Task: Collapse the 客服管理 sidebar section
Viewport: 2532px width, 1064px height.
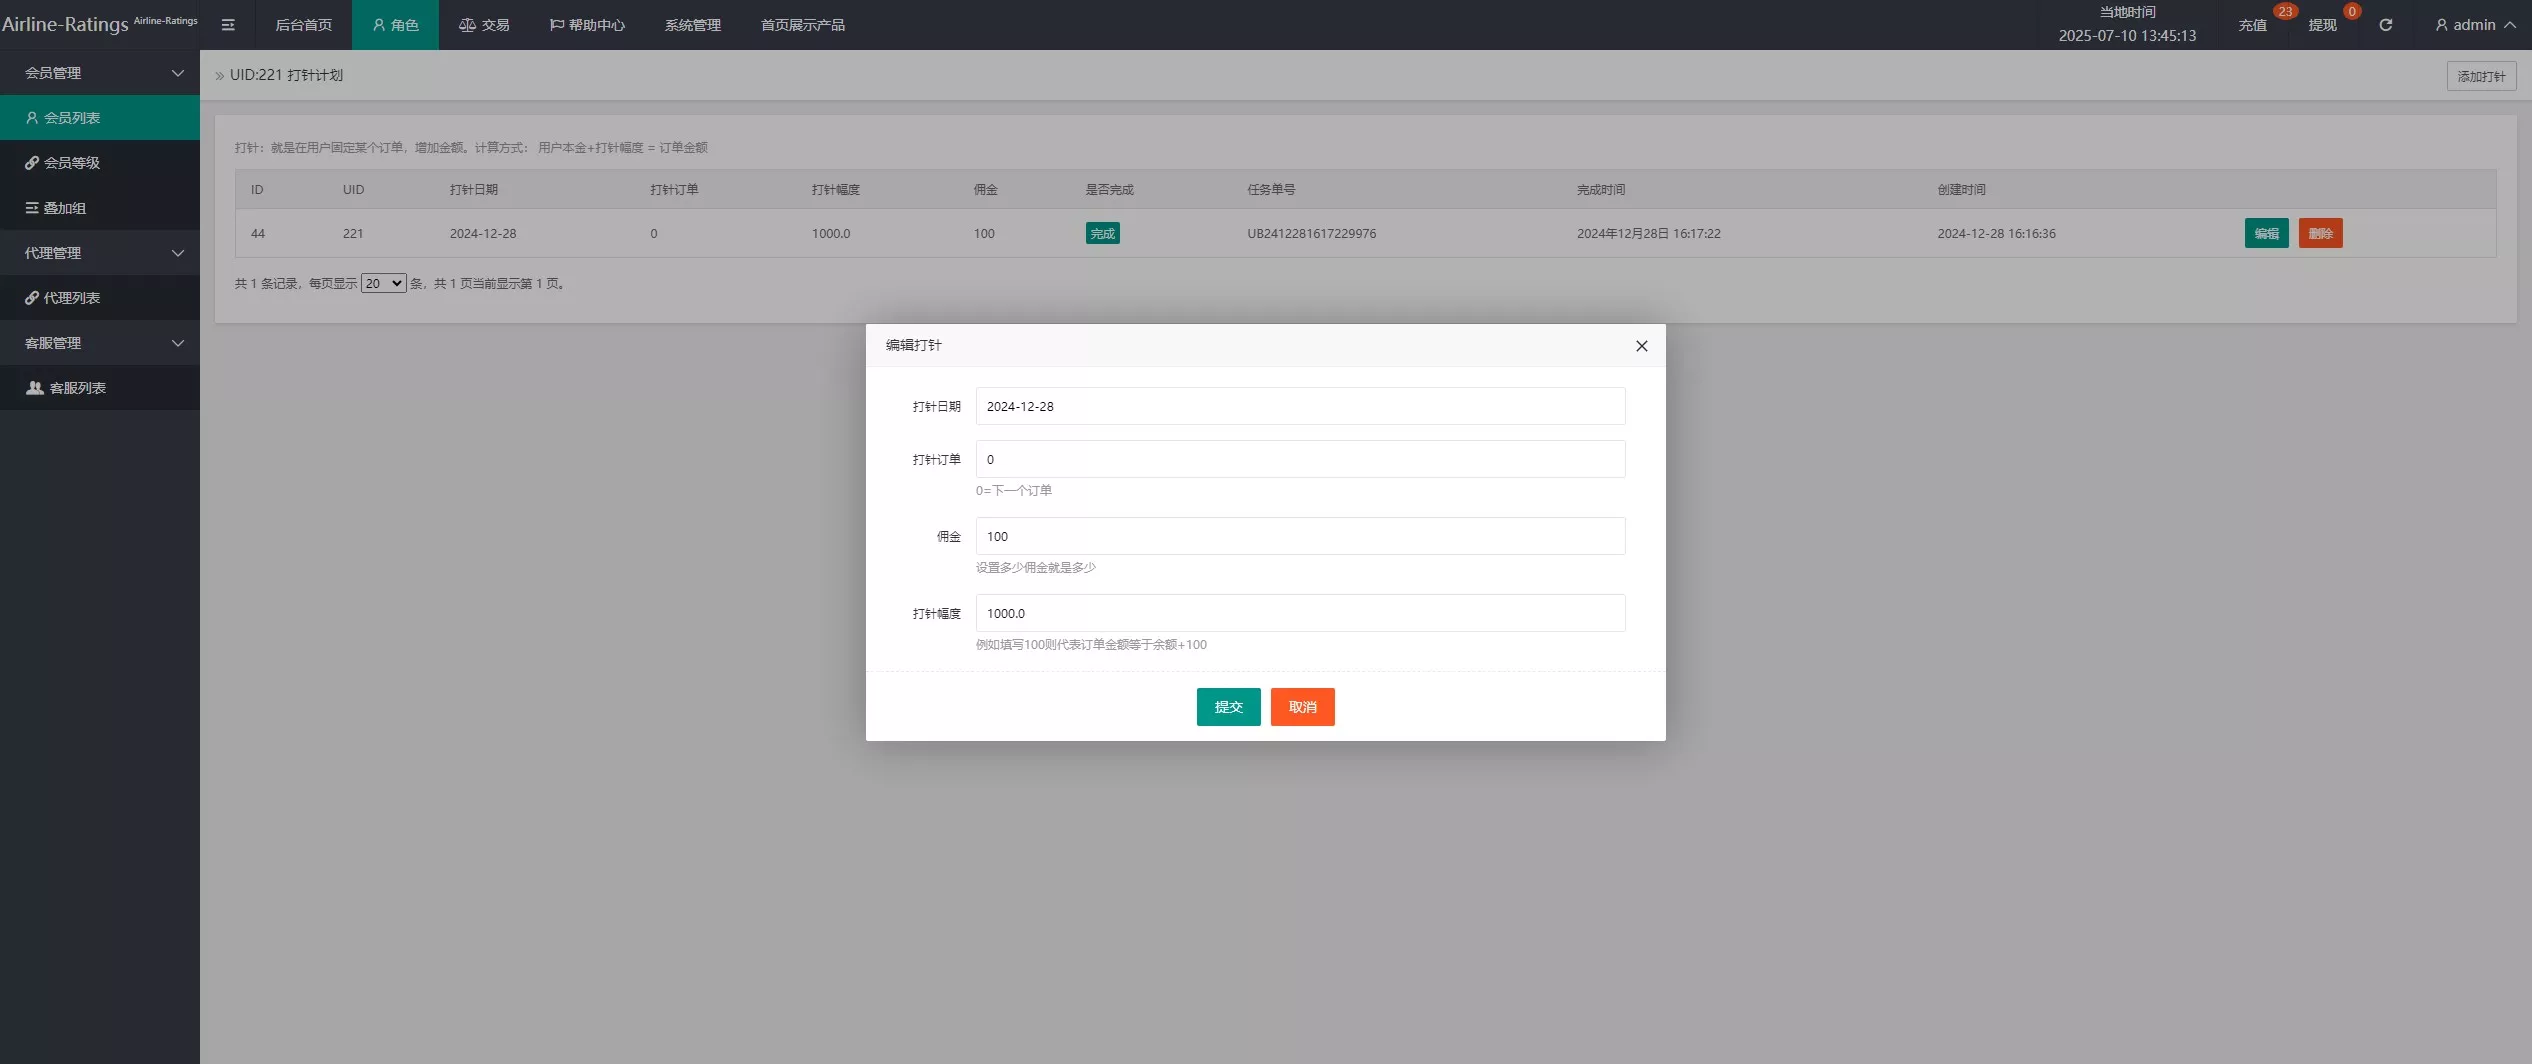Action: (x=100, y=343)
